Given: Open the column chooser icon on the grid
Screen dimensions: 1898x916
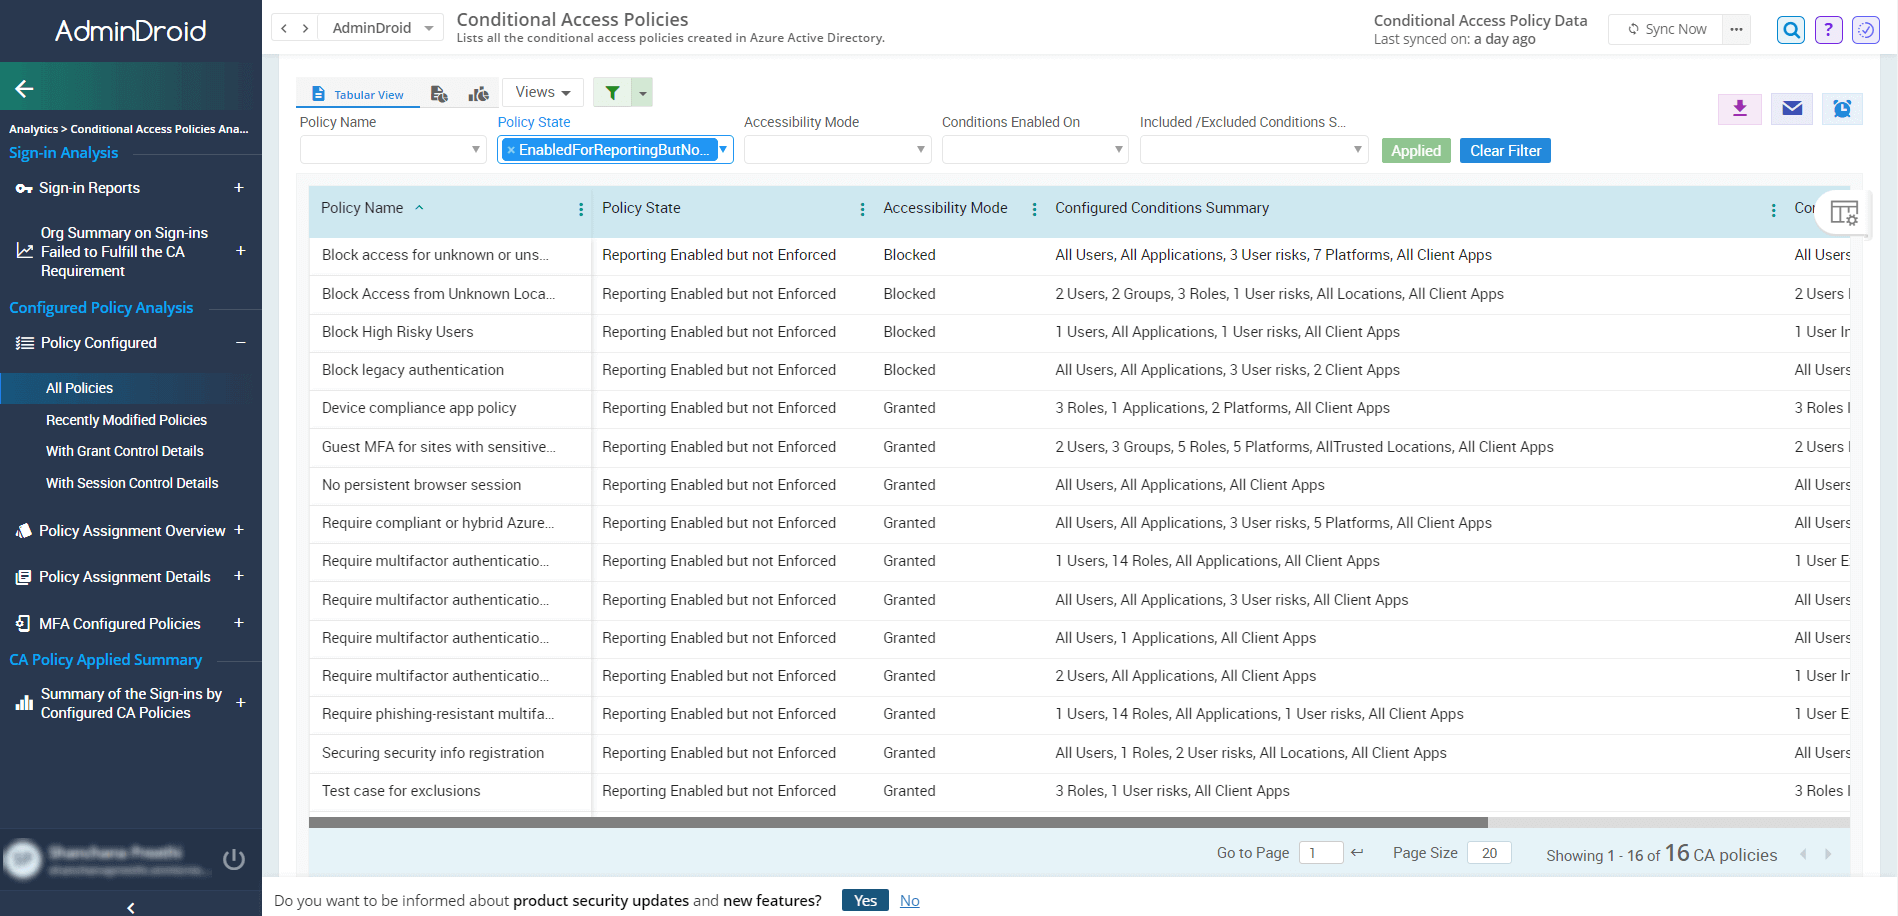Looking at the screenshot, I should [1843, 212].
